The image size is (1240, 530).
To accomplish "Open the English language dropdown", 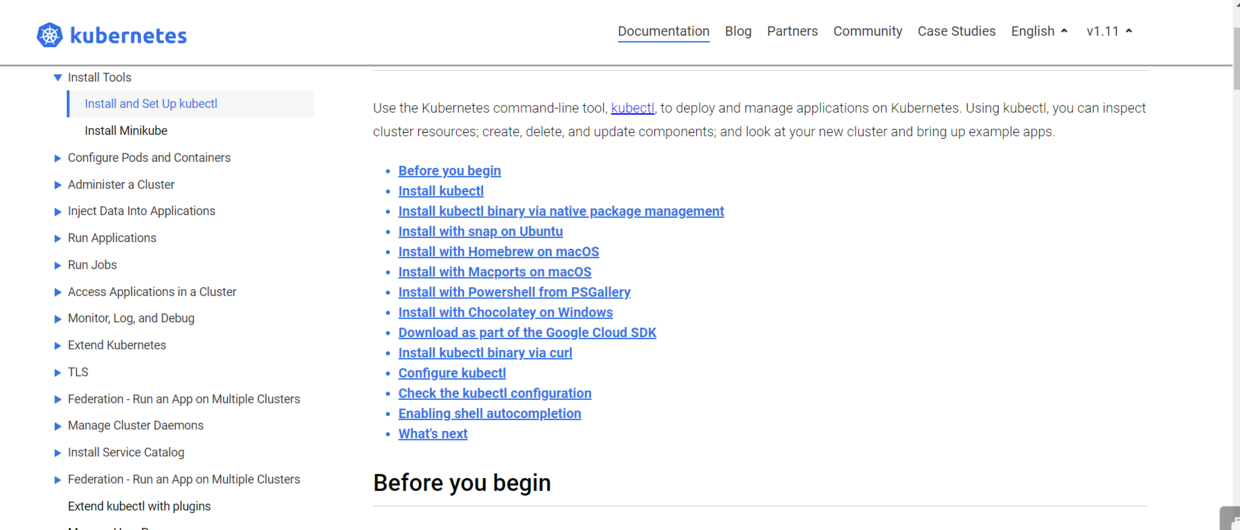I will point(1039,31).
